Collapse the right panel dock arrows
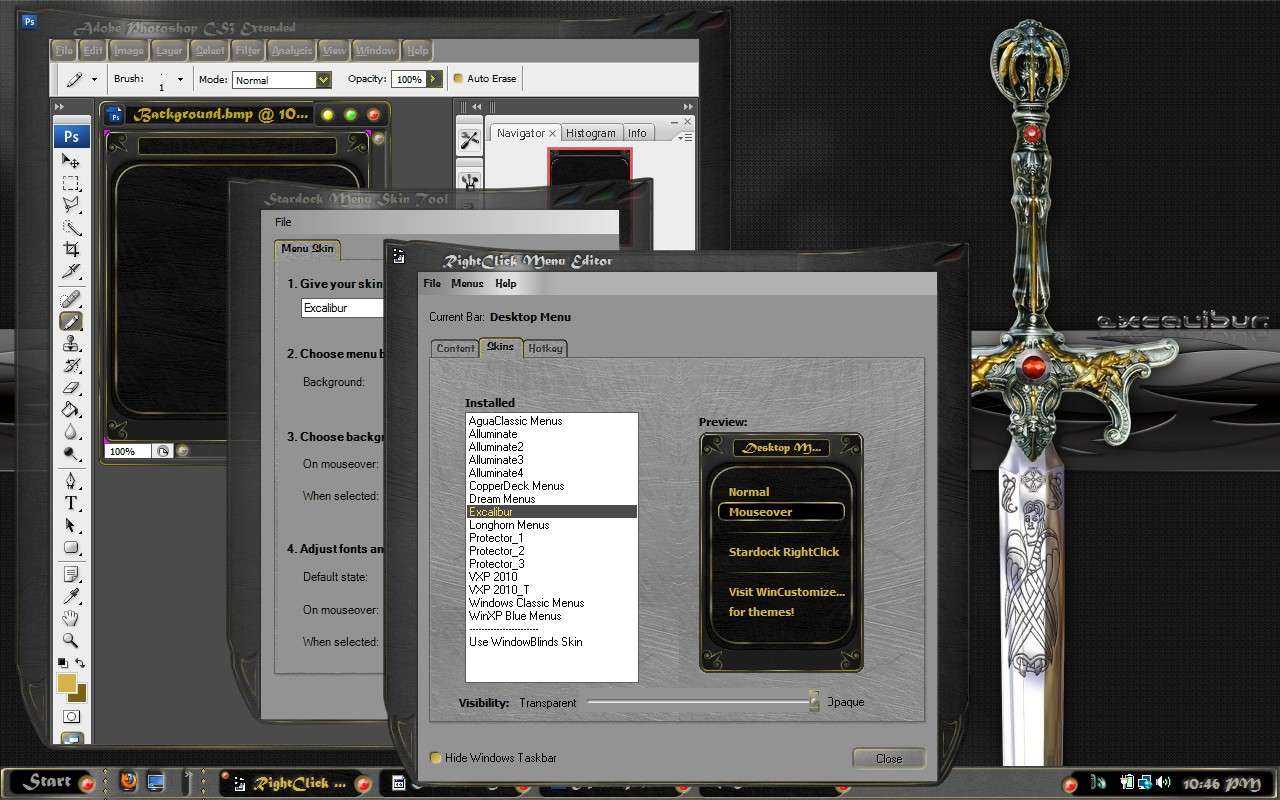The image size is (1280, 800). [x=688, y=107]
